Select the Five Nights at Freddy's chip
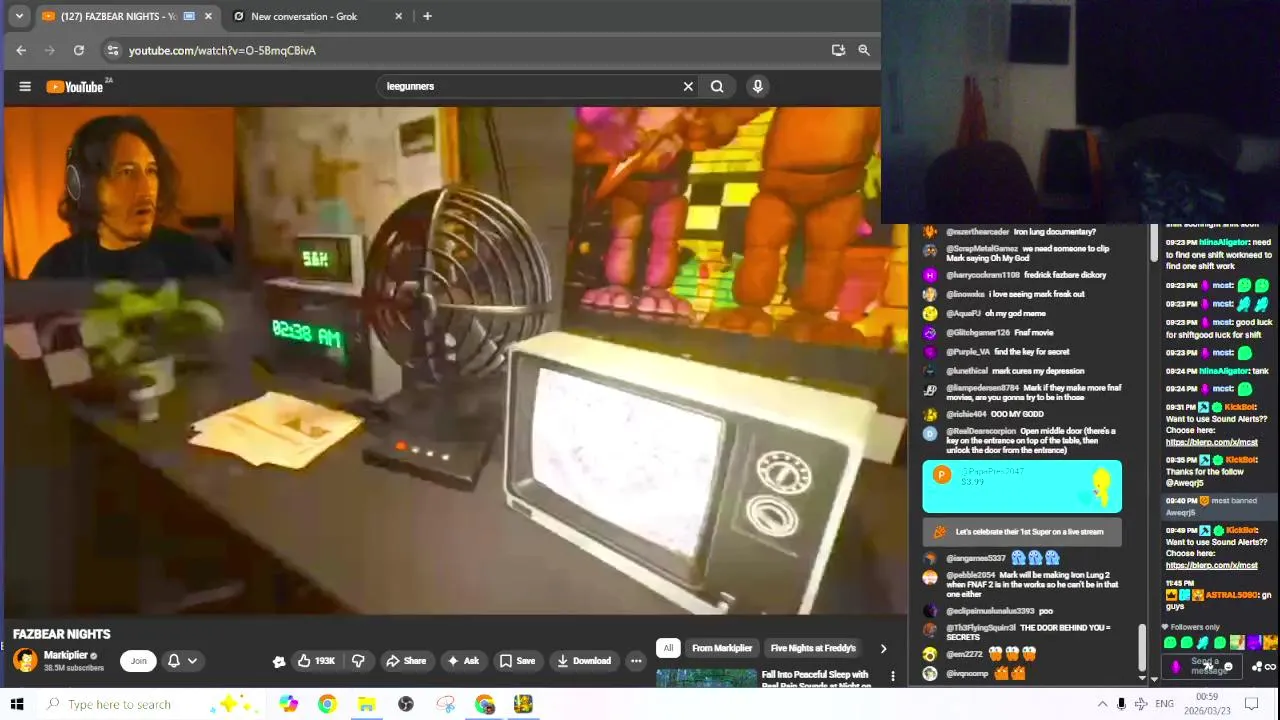This screenshot has width=1280, height=720. (x=813, y=648)
